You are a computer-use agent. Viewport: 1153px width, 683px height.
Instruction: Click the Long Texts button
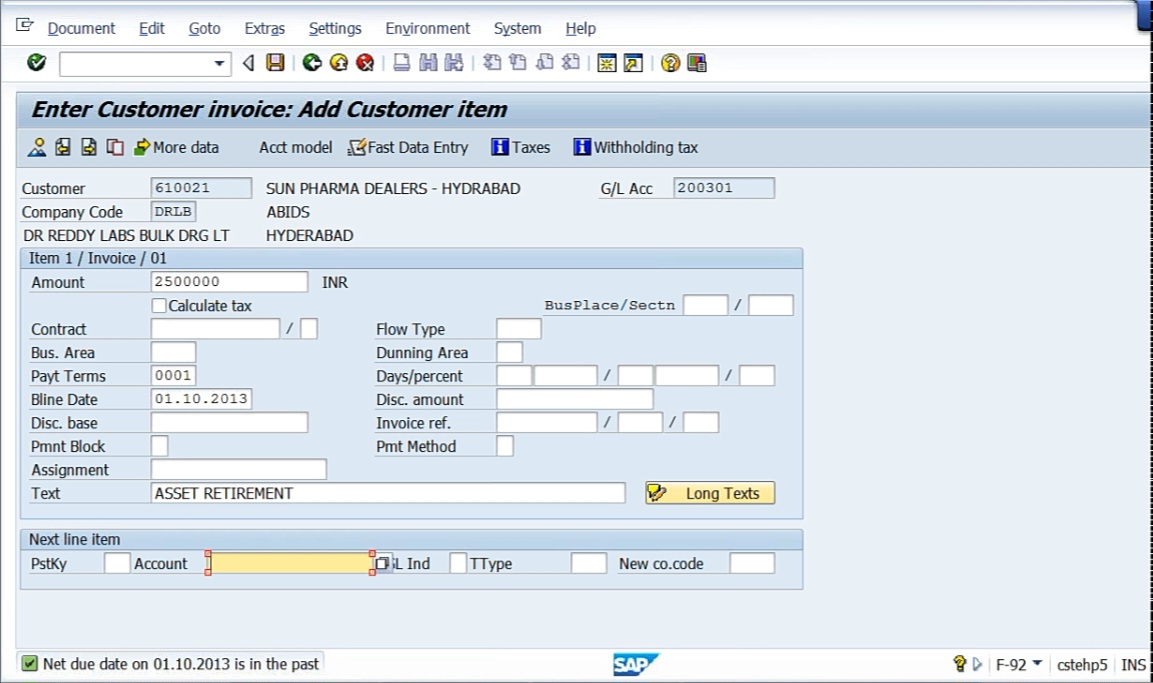(x=710, y=493)
